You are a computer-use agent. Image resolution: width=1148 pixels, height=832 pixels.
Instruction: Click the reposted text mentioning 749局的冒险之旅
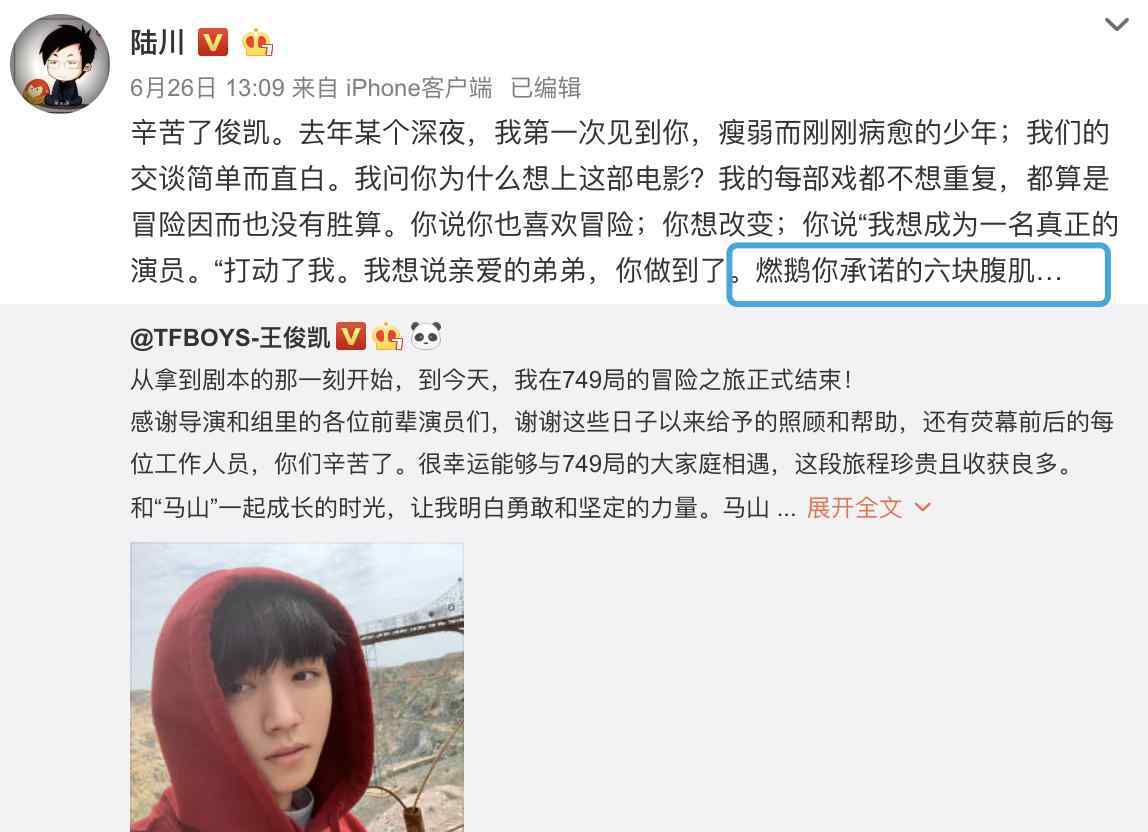point(491,379)
